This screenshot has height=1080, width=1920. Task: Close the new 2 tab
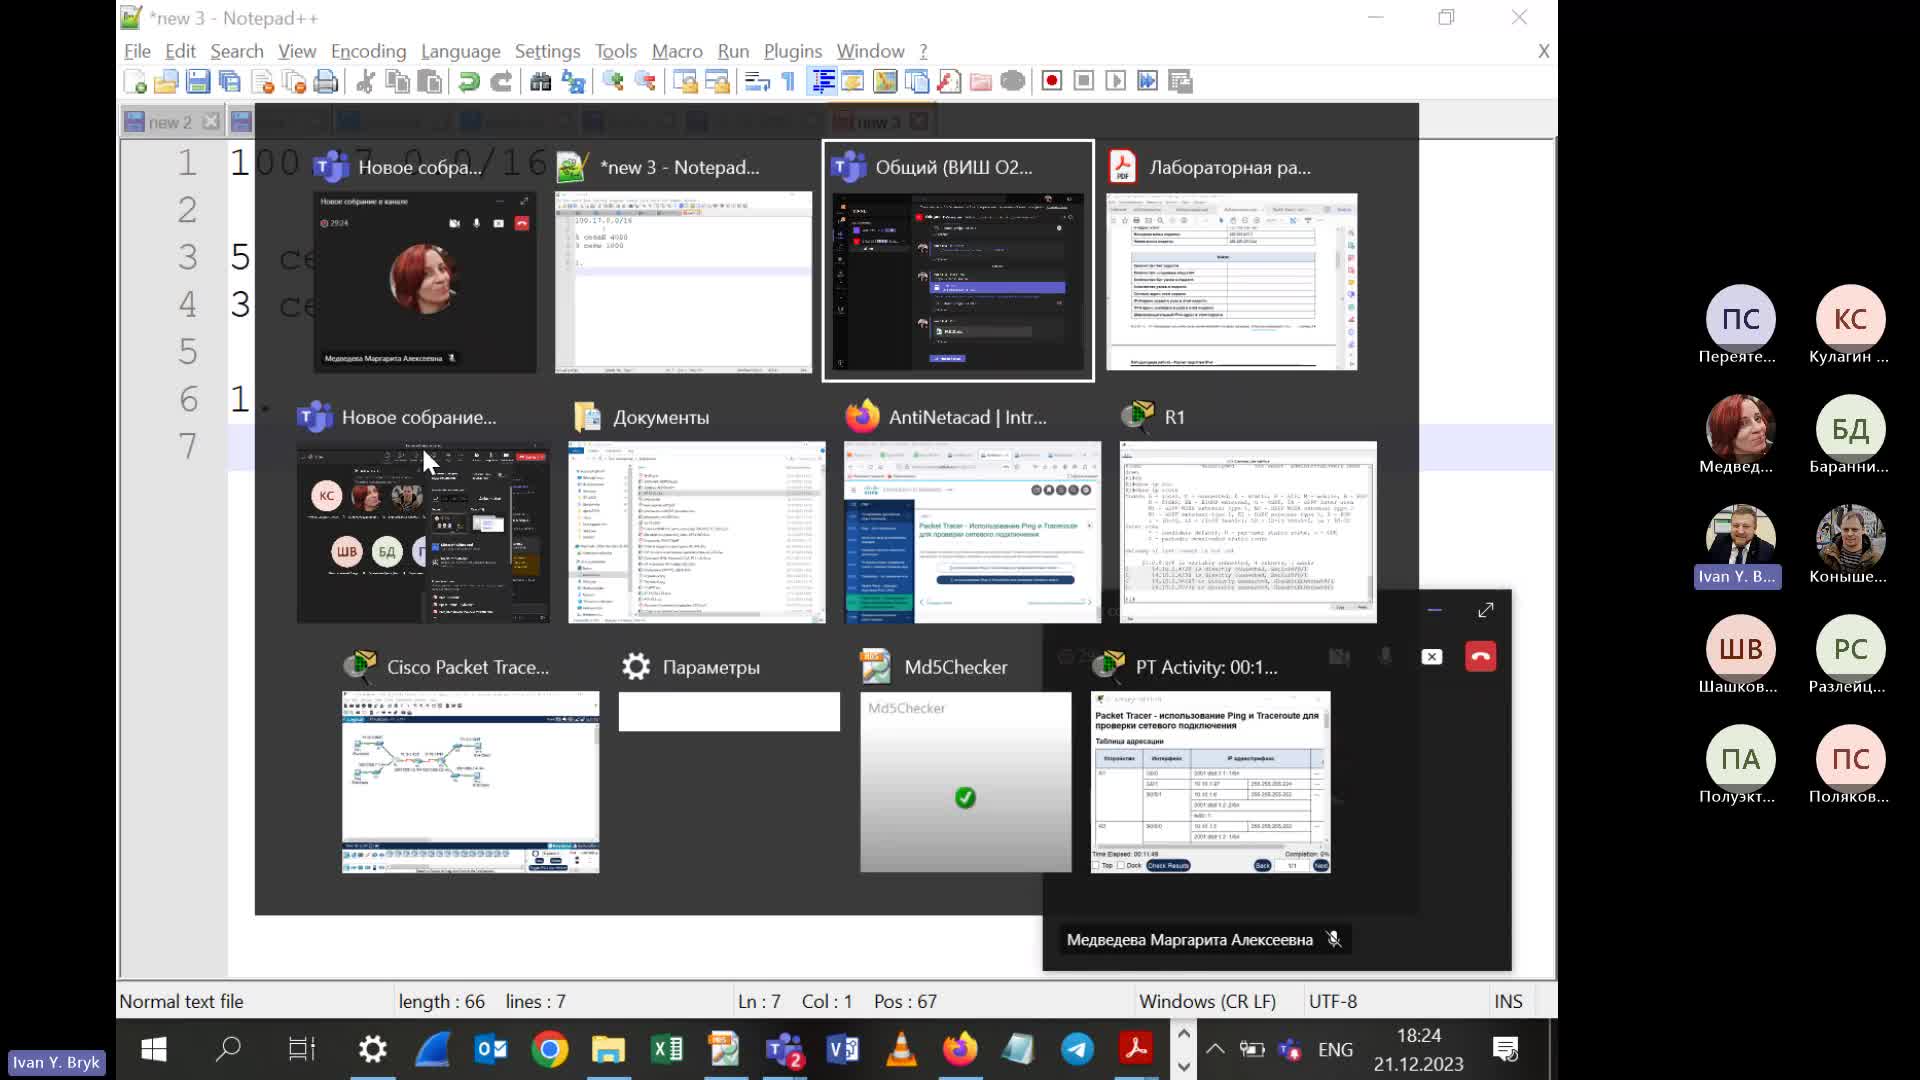[x=210, y=122]
